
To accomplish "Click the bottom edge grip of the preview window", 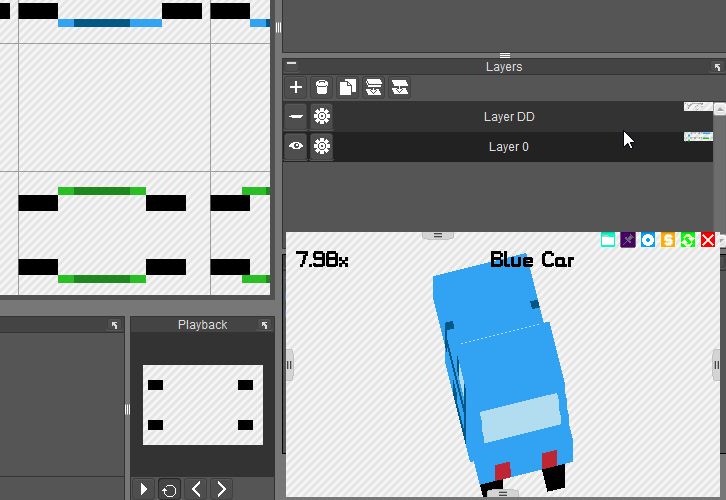I will pos(502,494).
